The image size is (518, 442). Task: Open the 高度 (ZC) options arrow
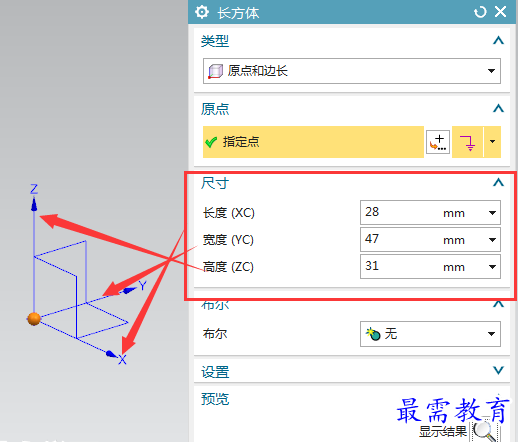click(492, 267)
